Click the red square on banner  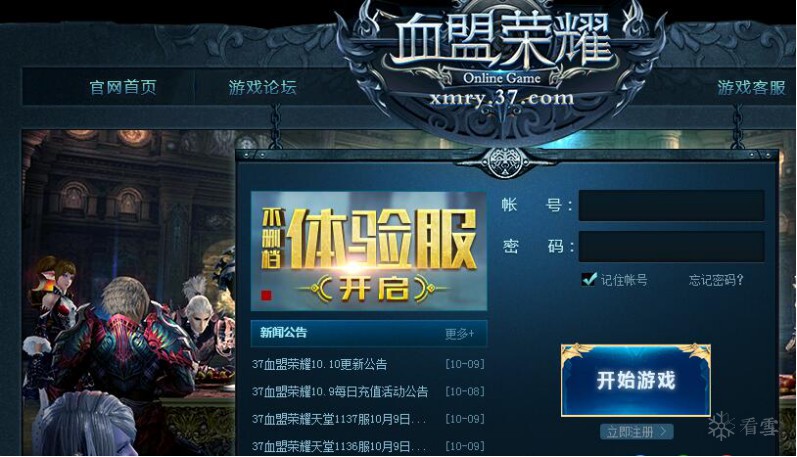click(x=266, y=295)
